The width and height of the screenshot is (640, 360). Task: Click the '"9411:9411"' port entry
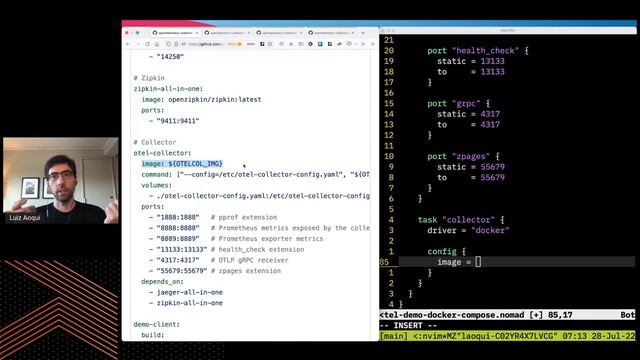click(178, 121)
